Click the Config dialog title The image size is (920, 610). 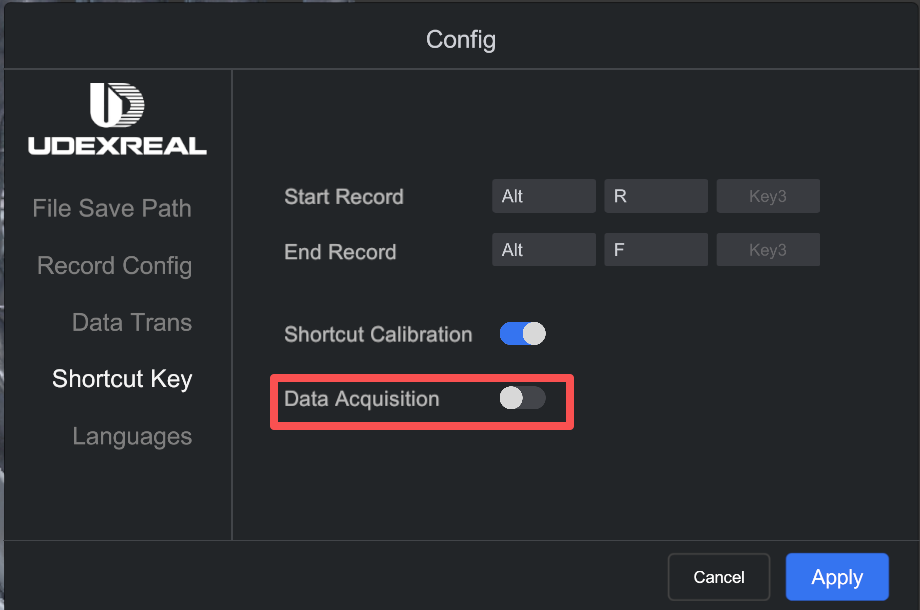coord(461,40)
